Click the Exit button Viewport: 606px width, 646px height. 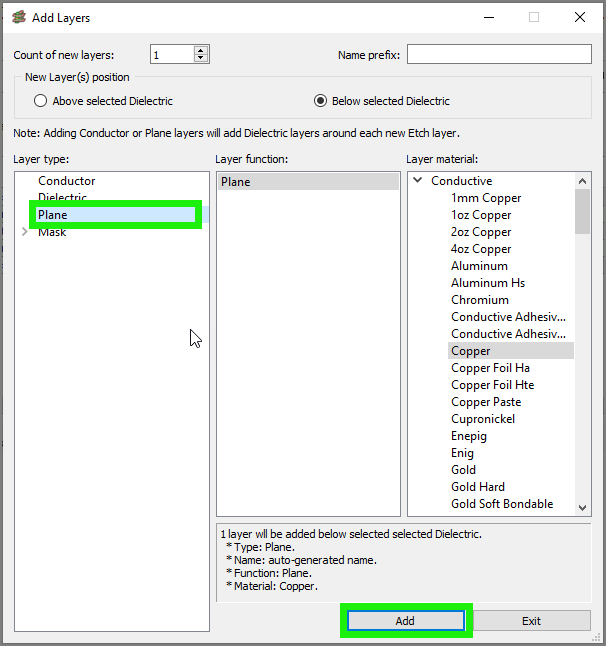pos(531,621)
